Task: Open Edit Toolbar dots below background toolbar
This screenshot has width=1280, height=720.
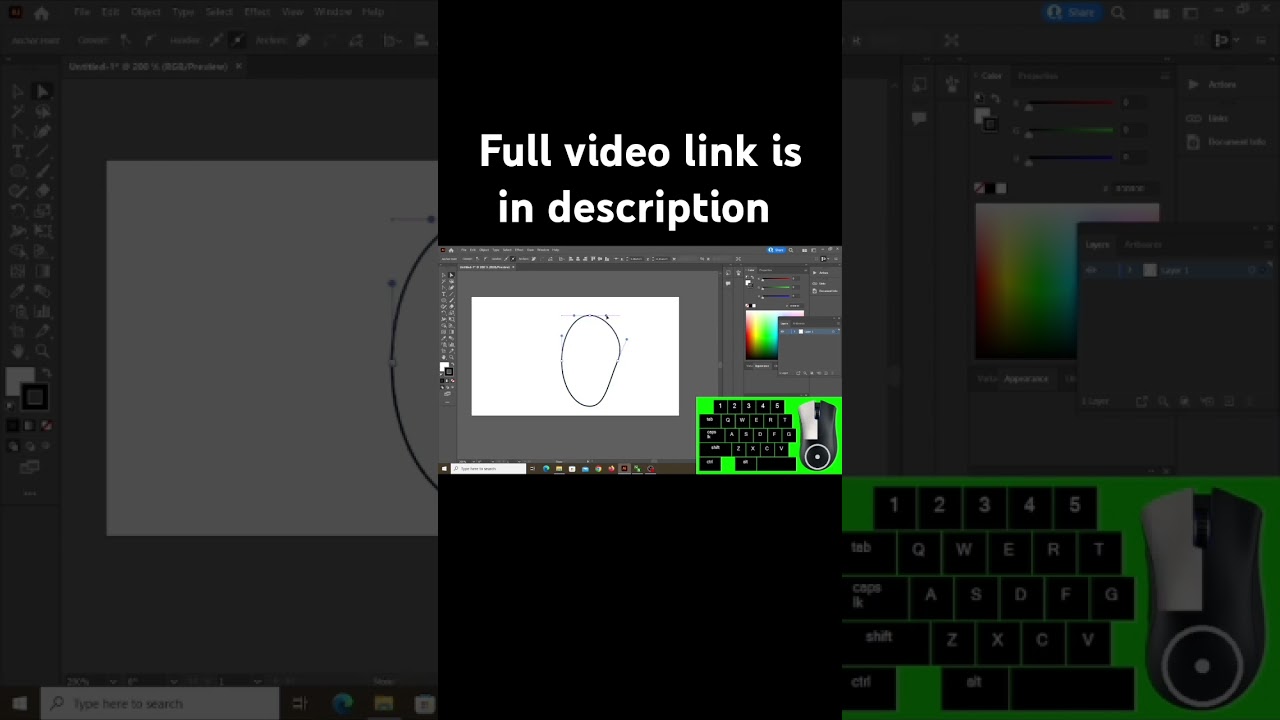Action: (30, 492)
